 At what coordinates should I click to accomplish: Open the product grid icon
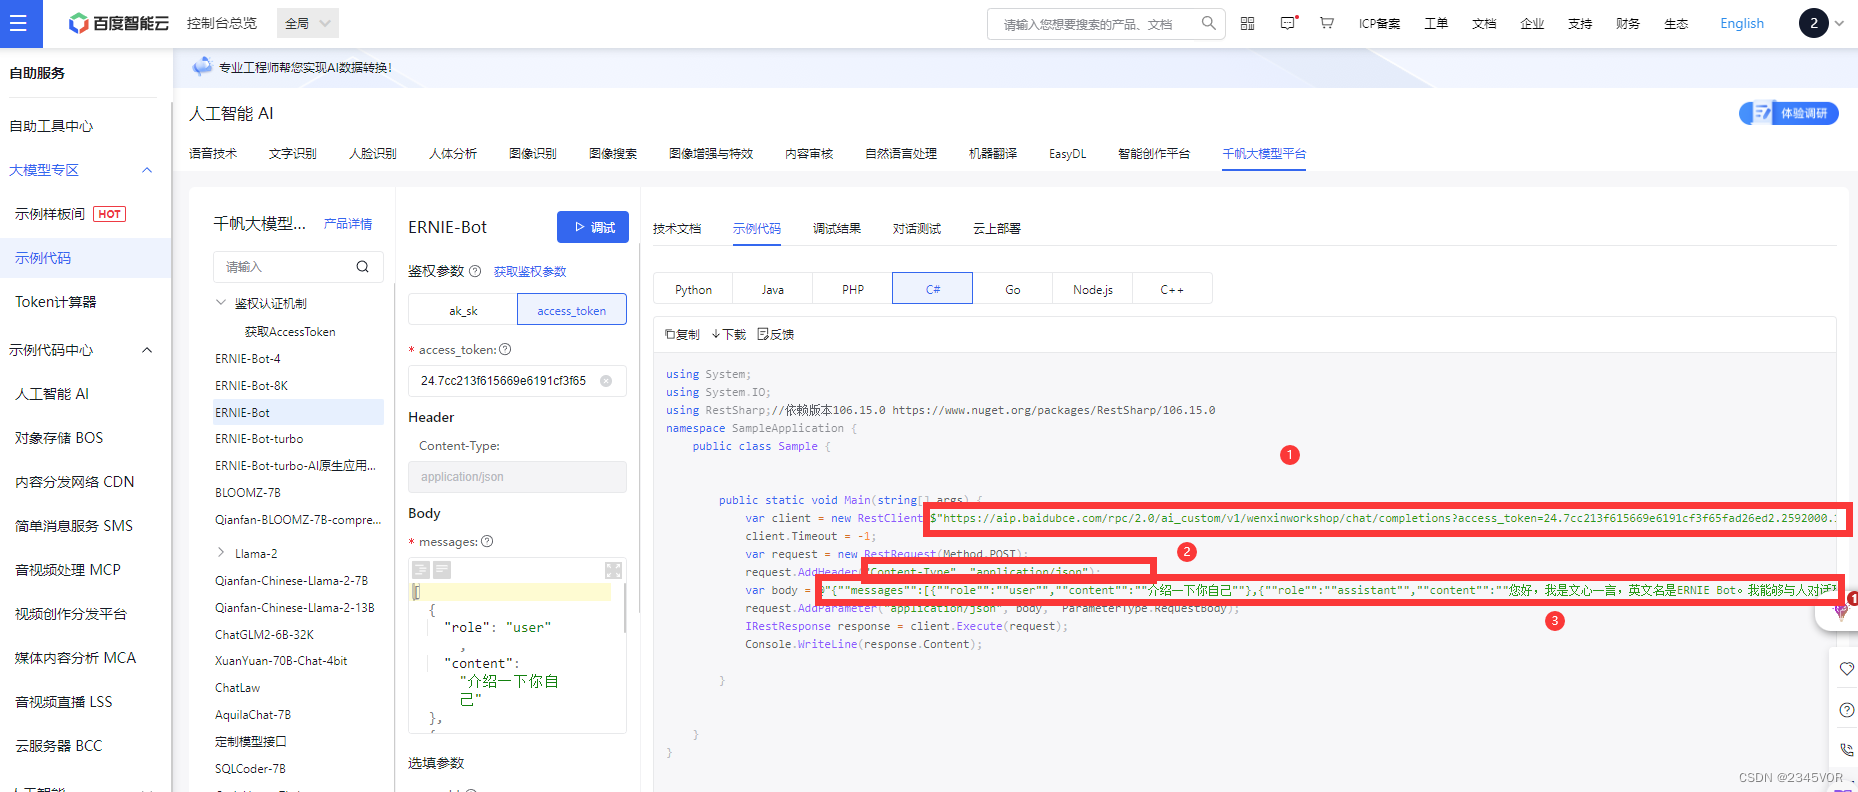click(x=1247, y=23)
